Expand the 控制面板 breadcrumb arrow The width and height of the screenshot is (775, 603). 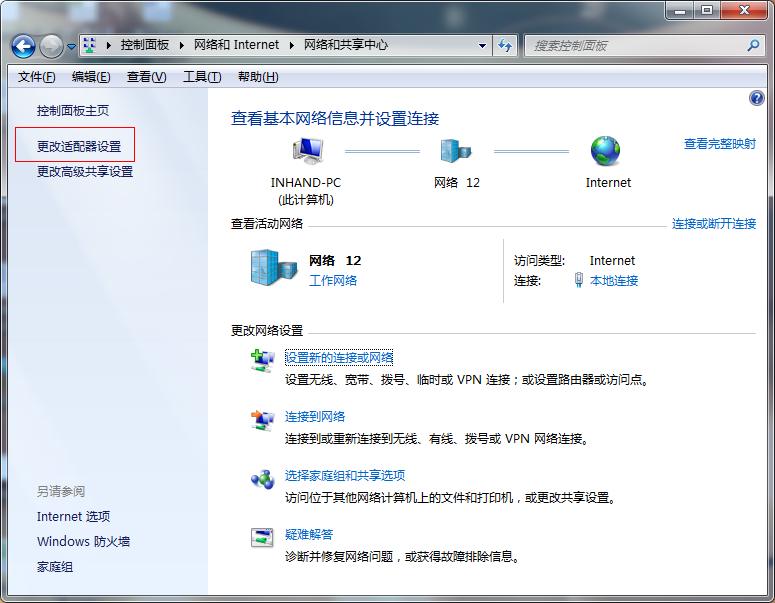tap(181, 46)
